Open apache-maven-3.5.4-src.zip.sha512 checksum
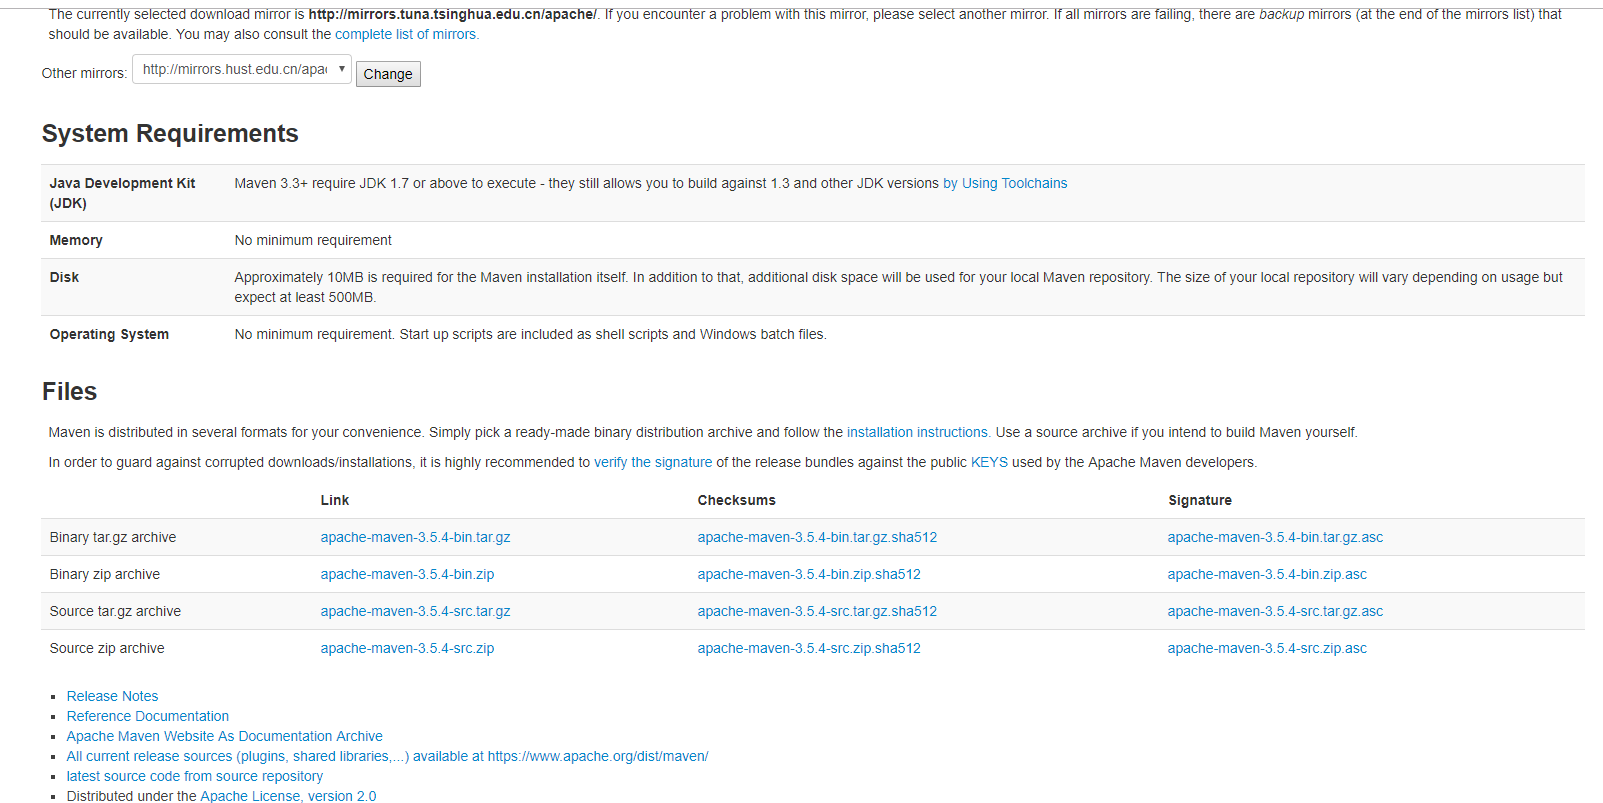1603x803 pixels. pyautogui.click(x=809, y=648)
